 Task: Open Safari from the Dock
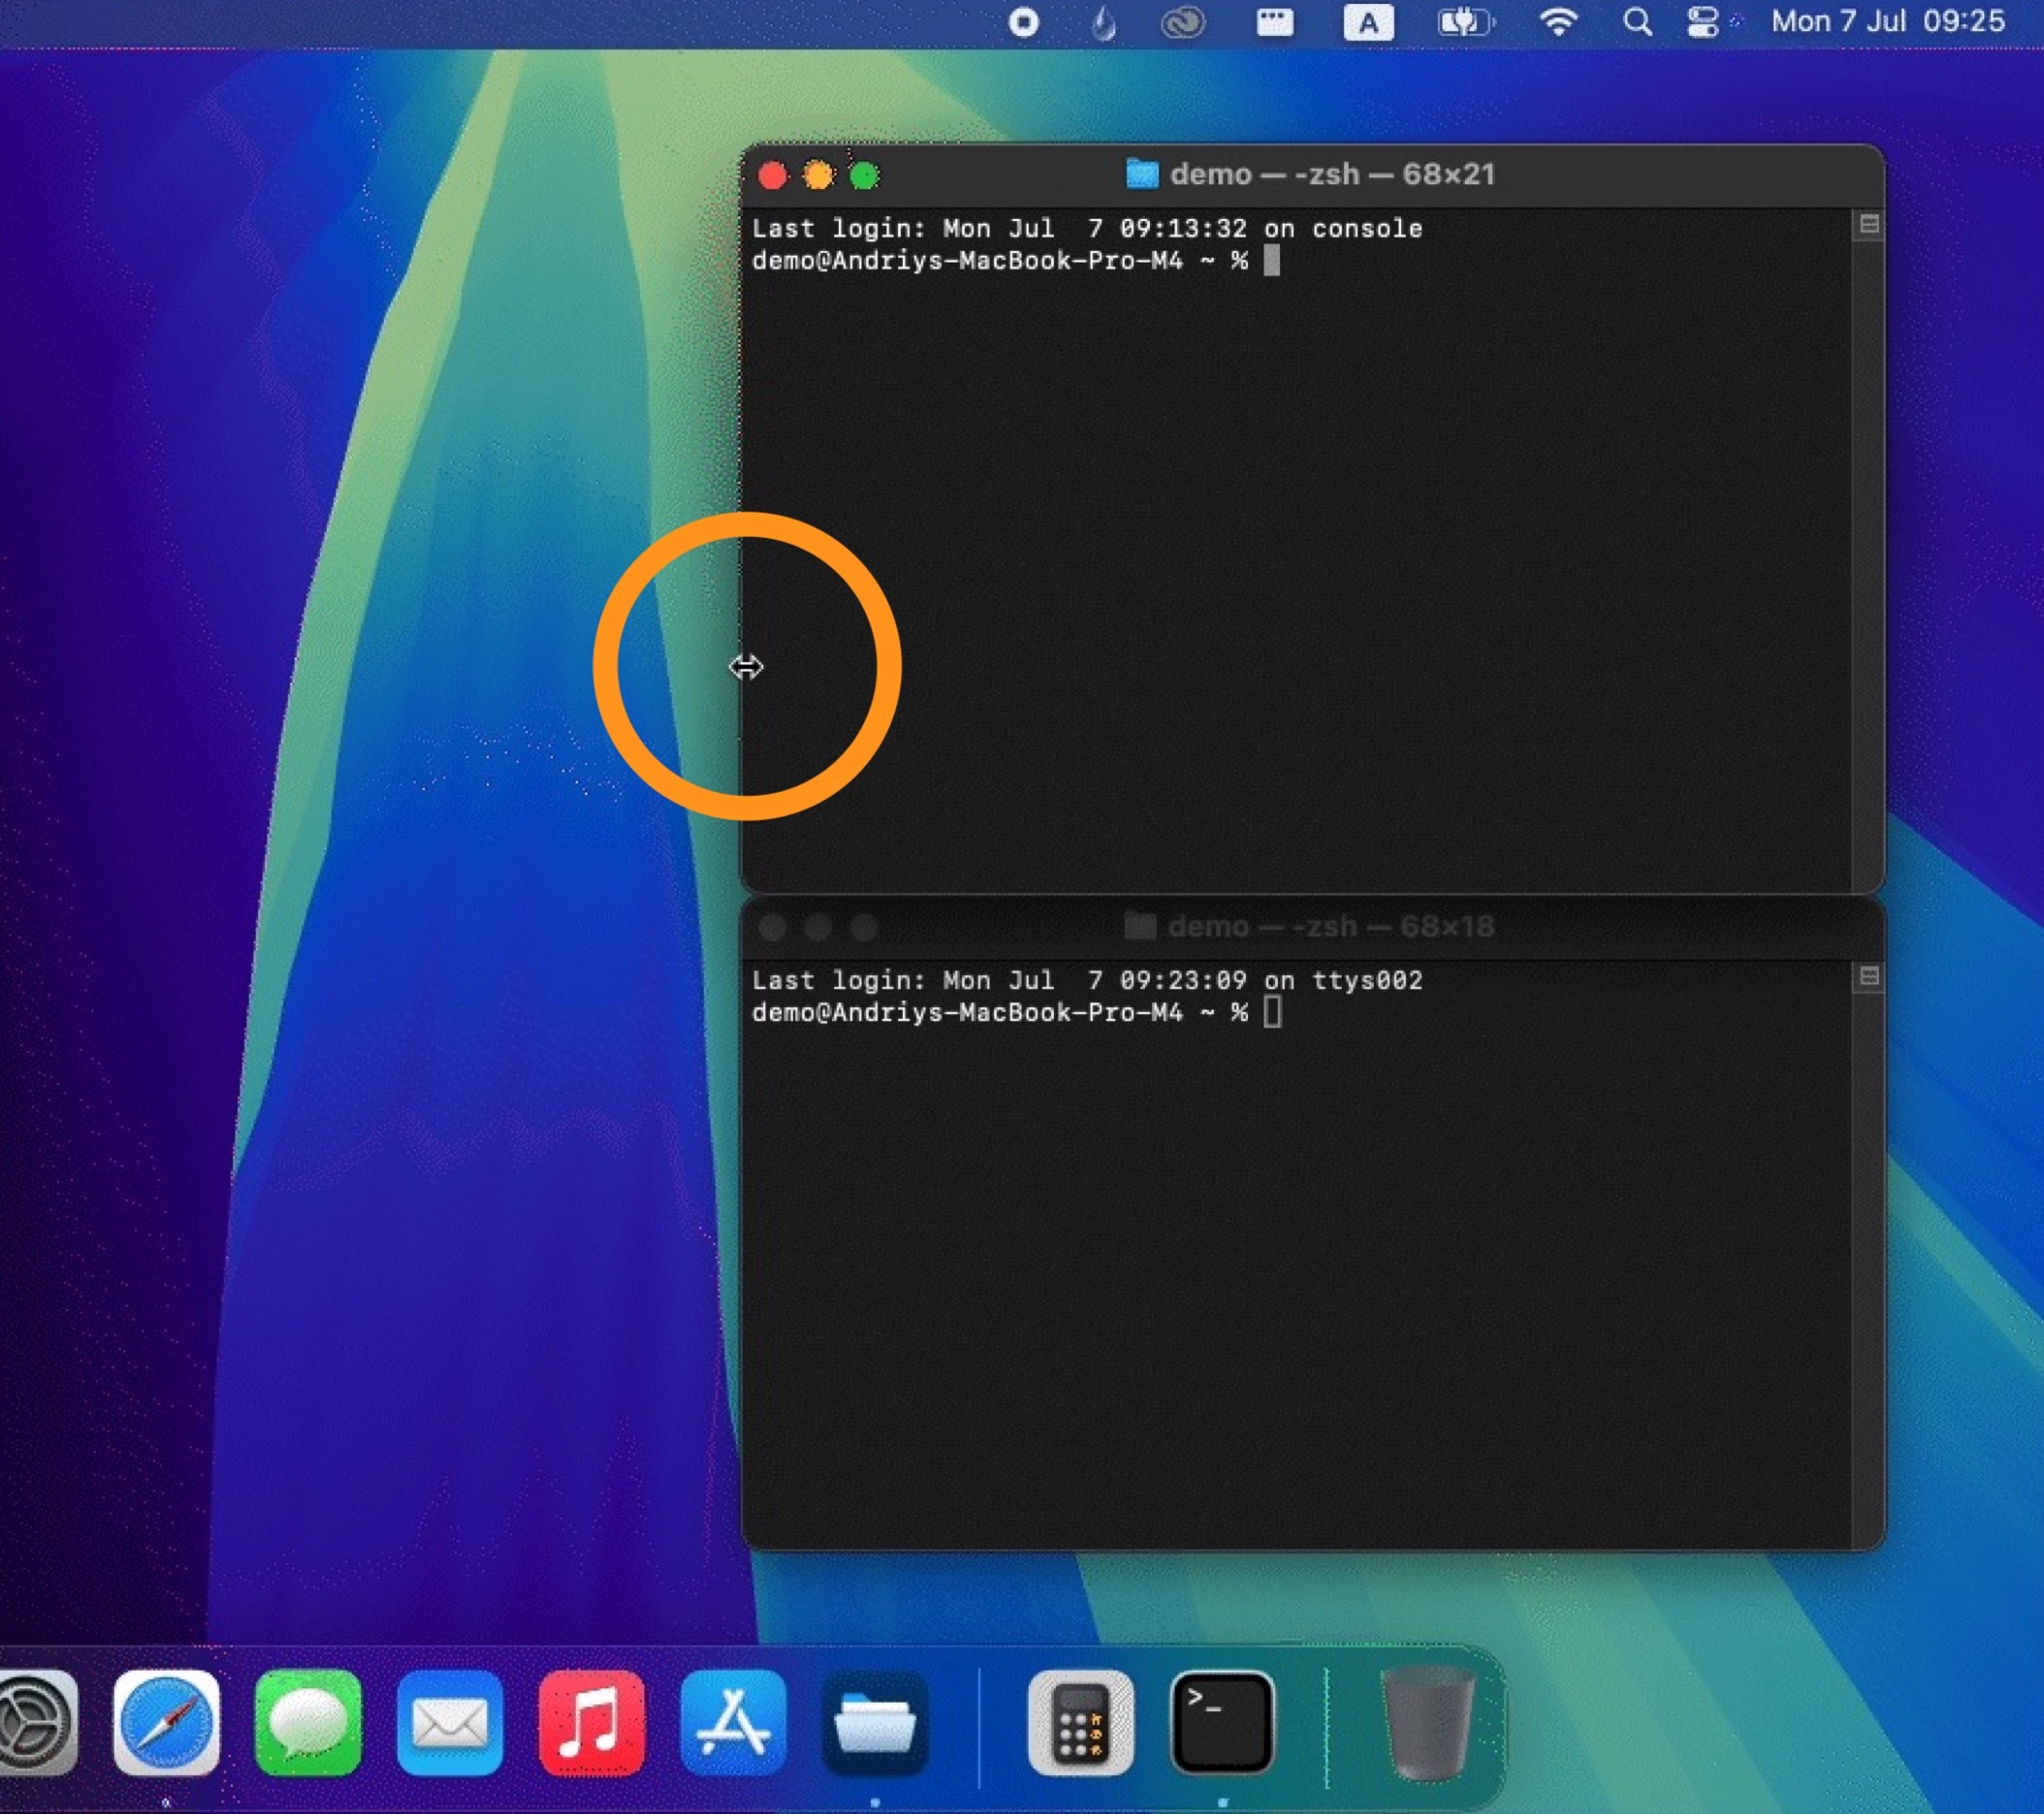tap(166, 1722)
